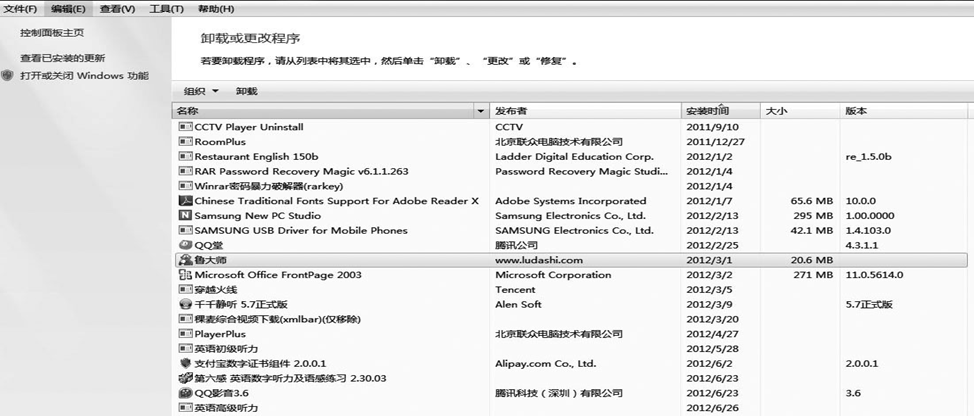
Task: Click the 11.0.5614.0 version cell
Action: click(874, 274)
